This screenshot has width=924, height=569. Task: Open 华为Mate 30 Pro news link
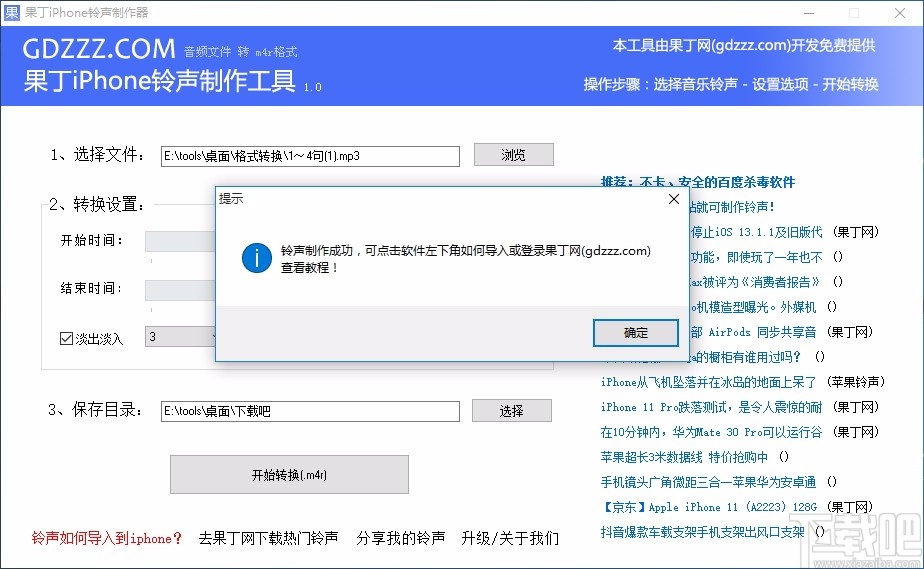711,432
